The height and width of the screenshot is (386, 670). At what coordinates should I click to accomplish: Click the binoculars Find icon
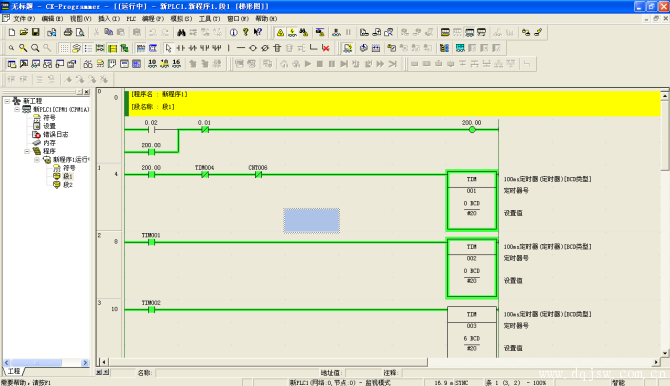coord(182,32)
